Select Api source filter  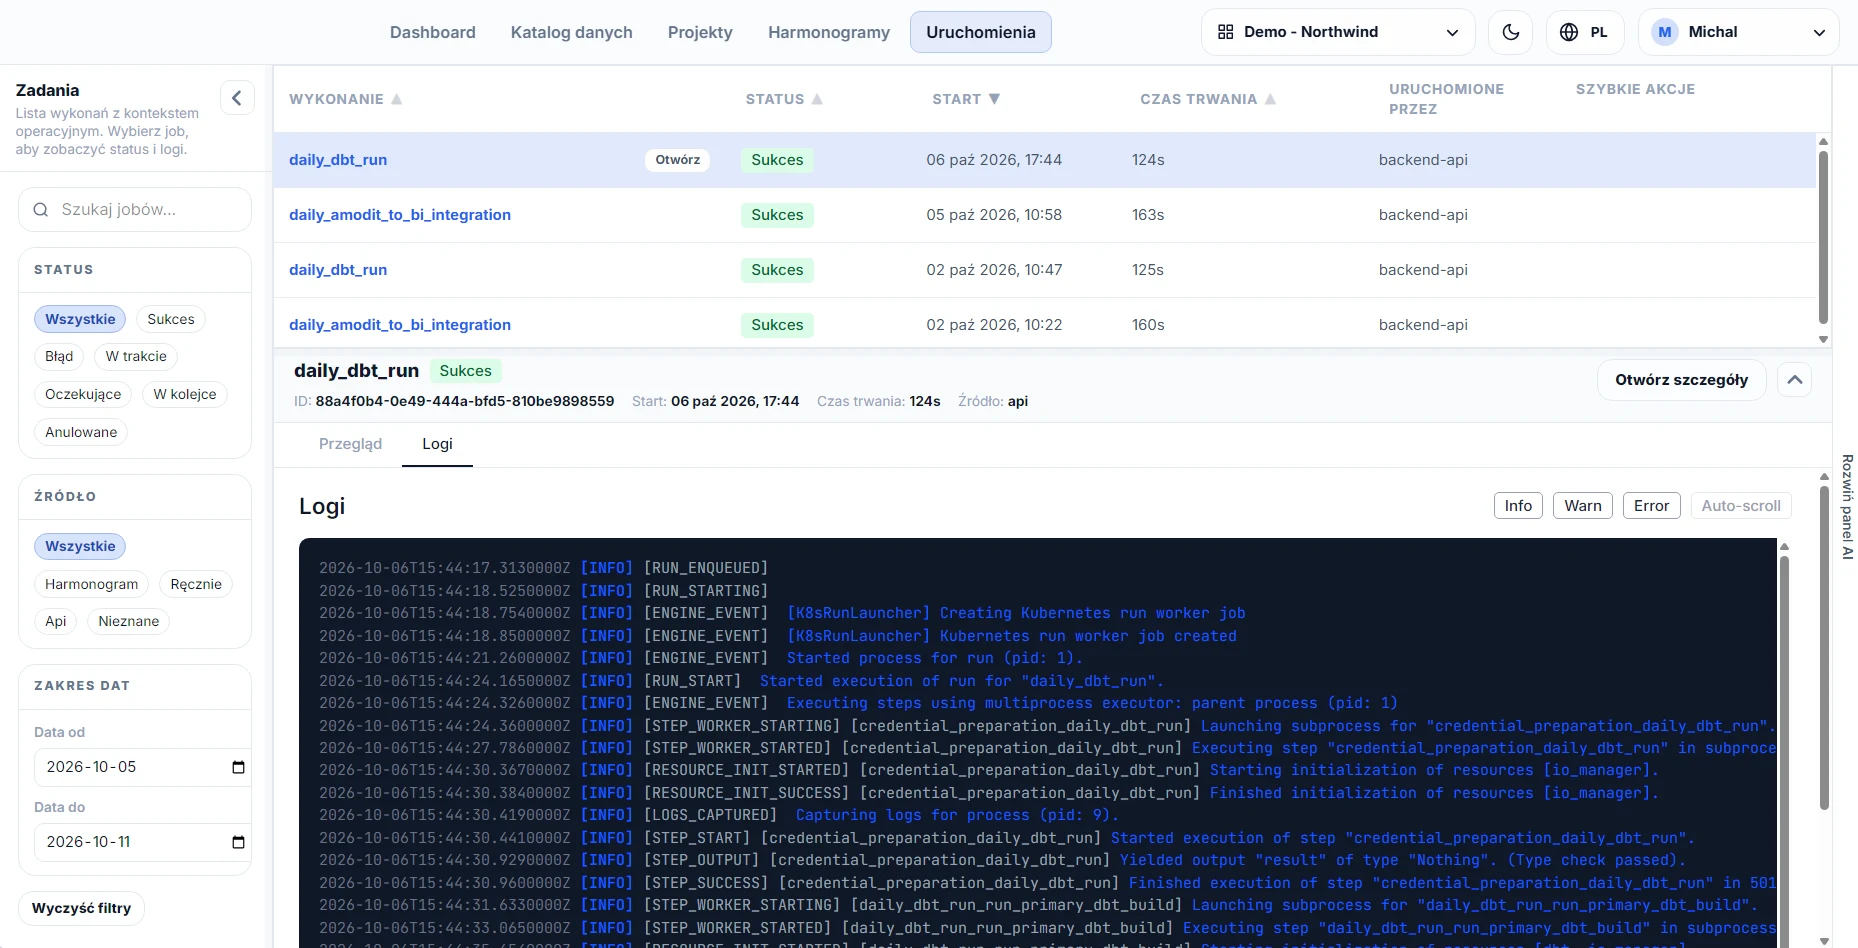tap(56, 621)
